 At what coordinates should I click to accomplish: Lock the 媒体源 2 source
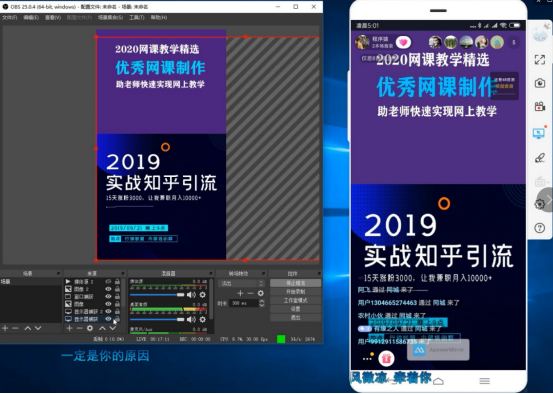pyautogui.click(x=117, y=281)
